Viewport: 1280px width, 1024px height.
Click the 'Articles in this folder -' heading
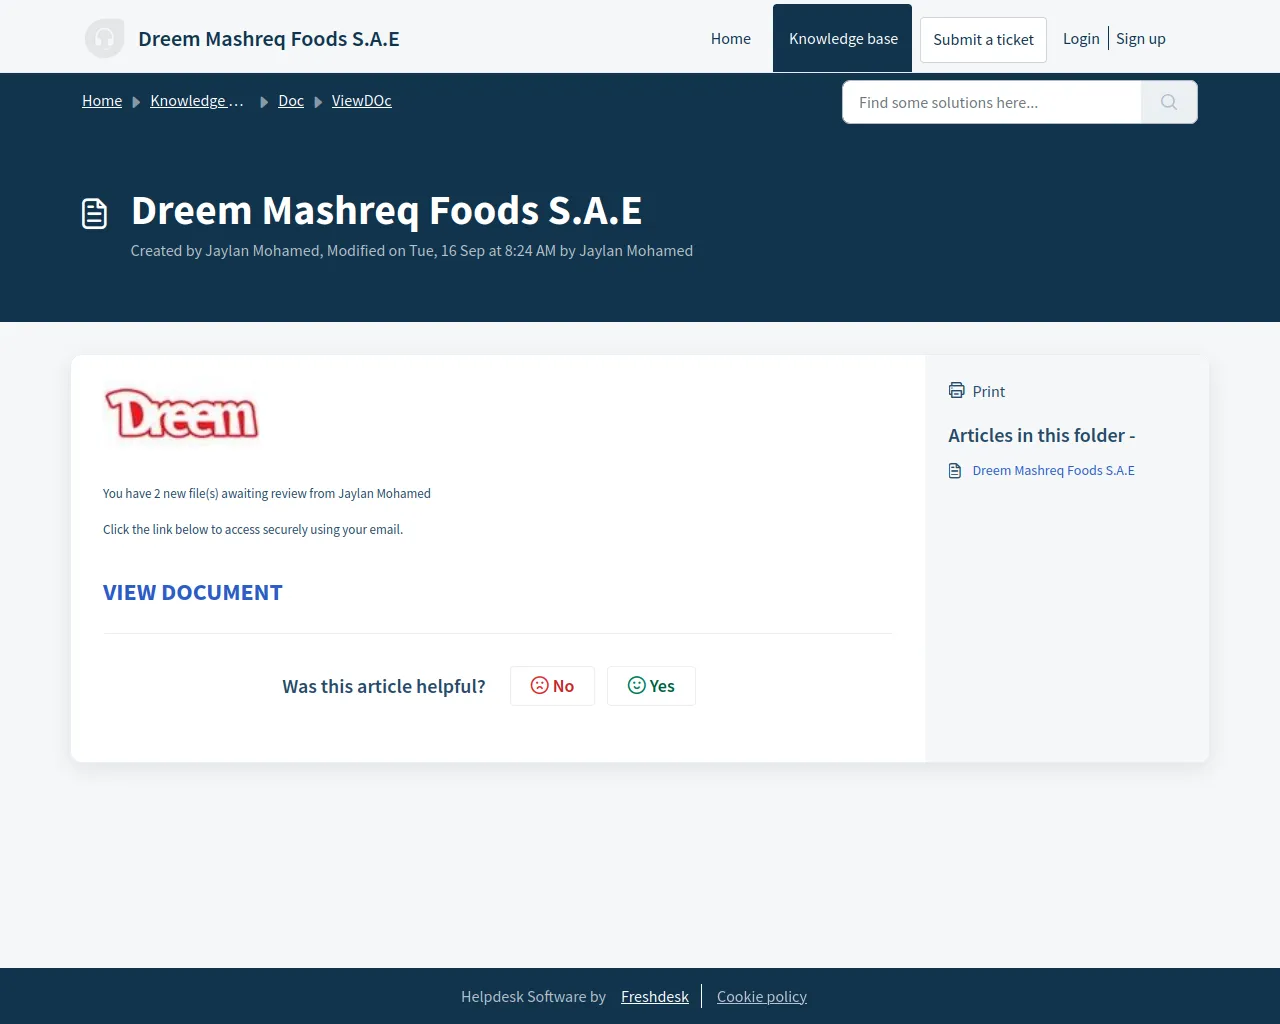click(1042, 436)
